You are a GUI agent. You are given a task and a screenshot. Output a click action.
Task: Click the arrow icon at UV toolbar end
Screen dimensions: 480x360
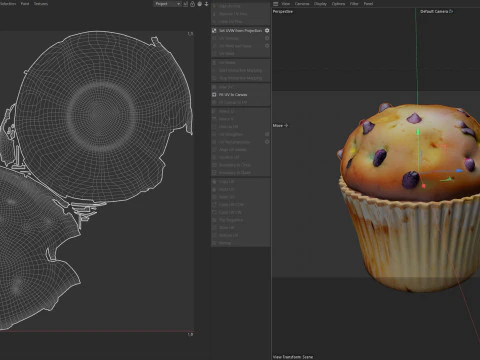tap(206, 4)
